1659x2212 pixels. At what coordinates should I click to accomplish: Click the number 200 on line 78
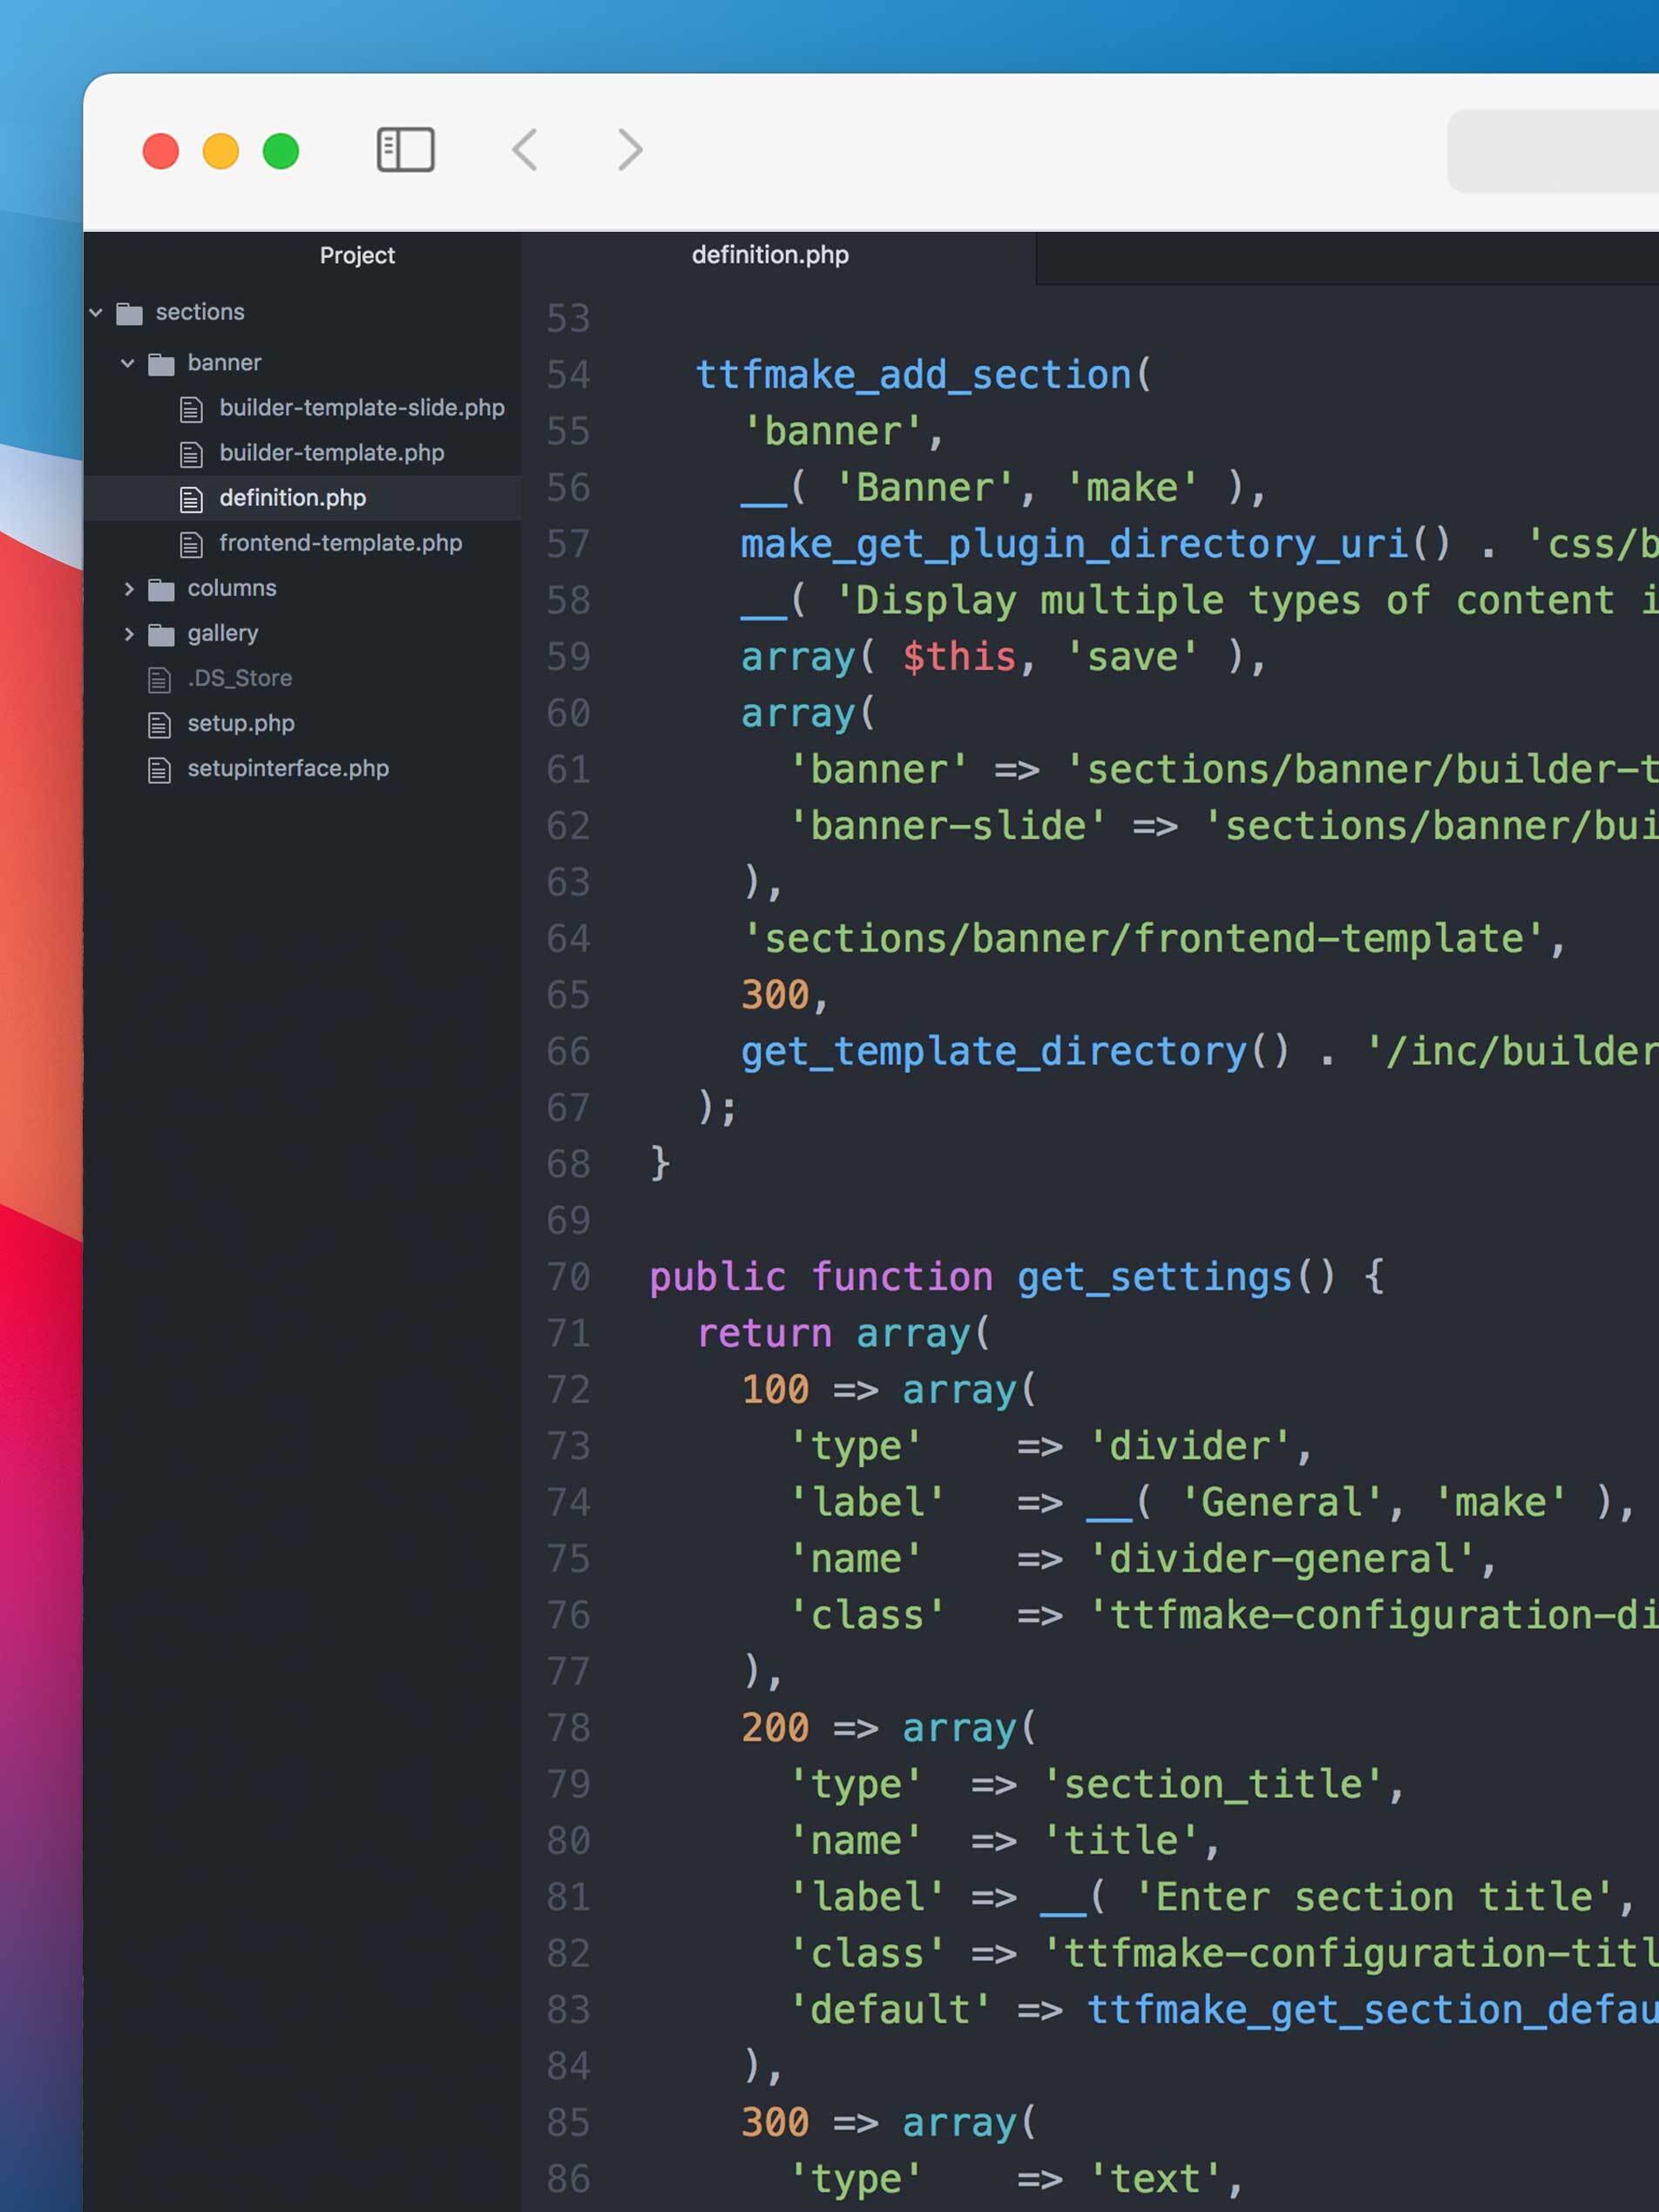(x=775, y=1728)
